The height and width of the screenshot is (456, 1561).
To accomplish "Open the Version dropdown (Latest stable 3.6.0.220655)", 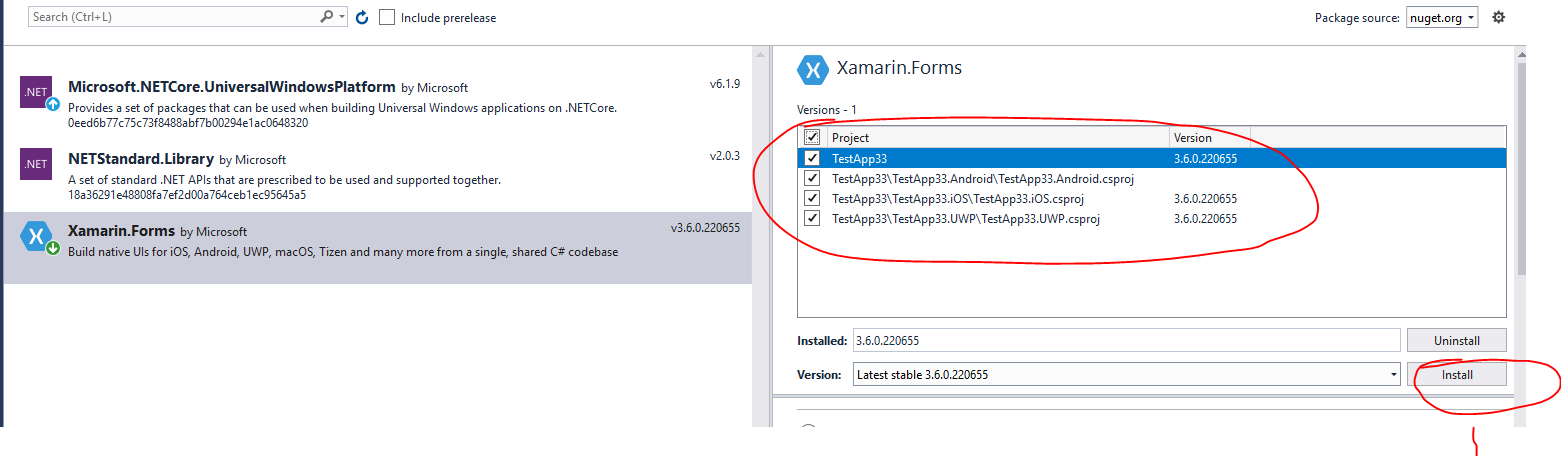I will tap(1127, 374).
